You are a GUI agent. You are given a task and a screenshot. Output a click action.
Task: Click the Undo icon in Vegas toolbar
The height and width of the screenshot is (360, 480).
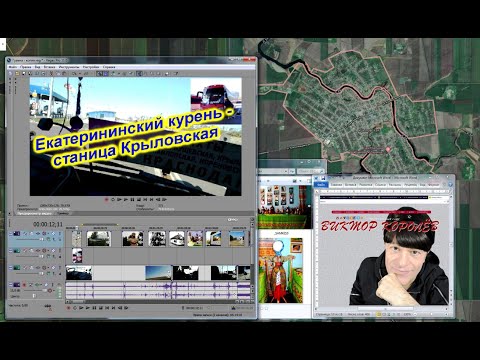(74, 74)
